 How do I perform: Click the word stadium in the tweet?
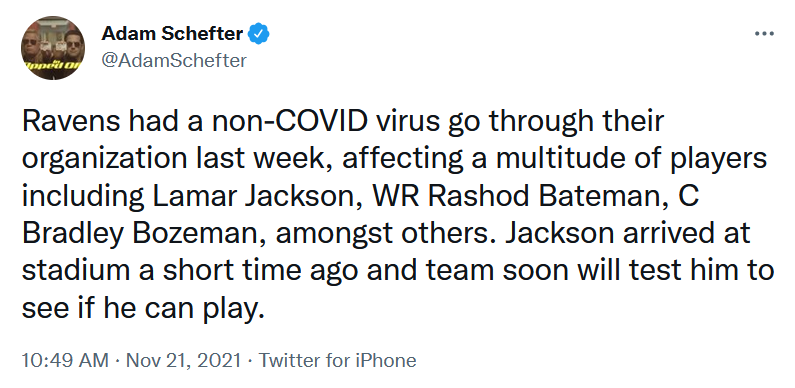[76, 272]
